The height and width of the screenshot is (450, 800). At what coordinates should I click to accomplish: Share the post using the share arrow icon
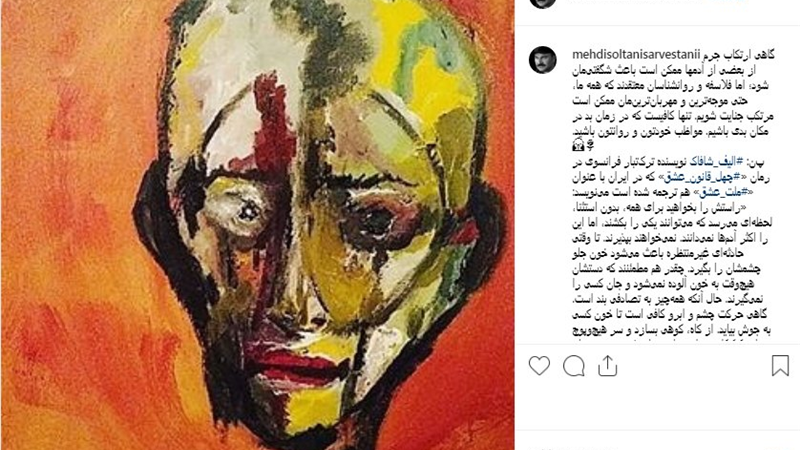tap(607, 366)
